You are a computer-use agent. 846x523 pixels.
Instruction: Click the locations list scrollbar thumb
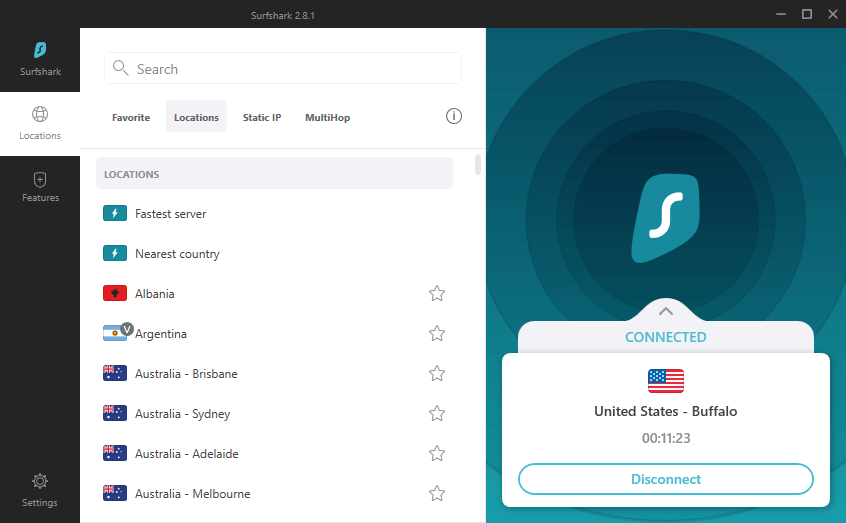(477, 165)
